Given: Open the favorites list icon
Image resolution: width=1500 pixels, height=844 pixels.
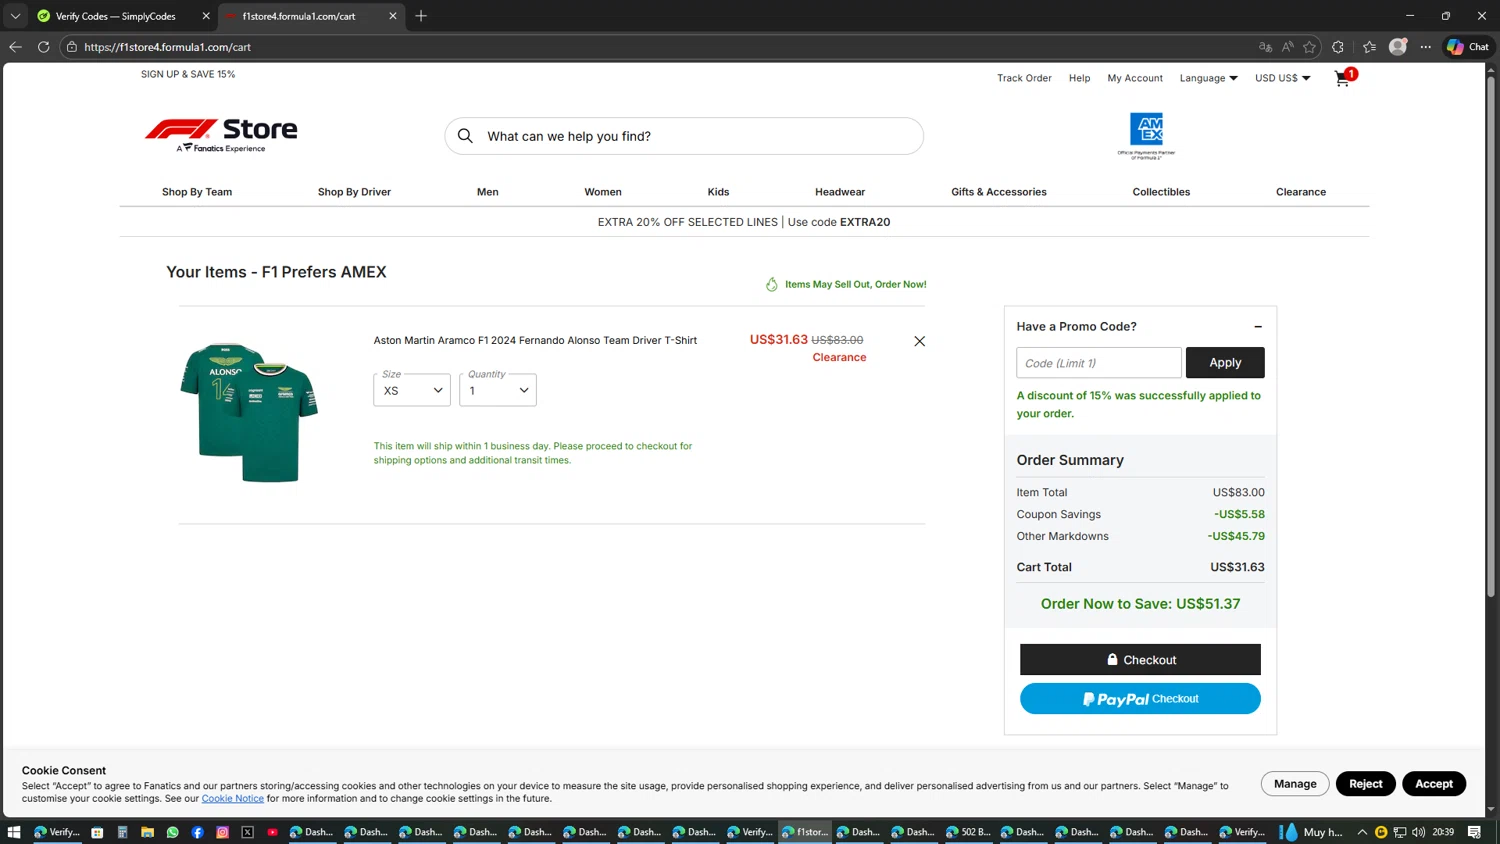Looking at the screenshot, I should [x=1369, y=47].
